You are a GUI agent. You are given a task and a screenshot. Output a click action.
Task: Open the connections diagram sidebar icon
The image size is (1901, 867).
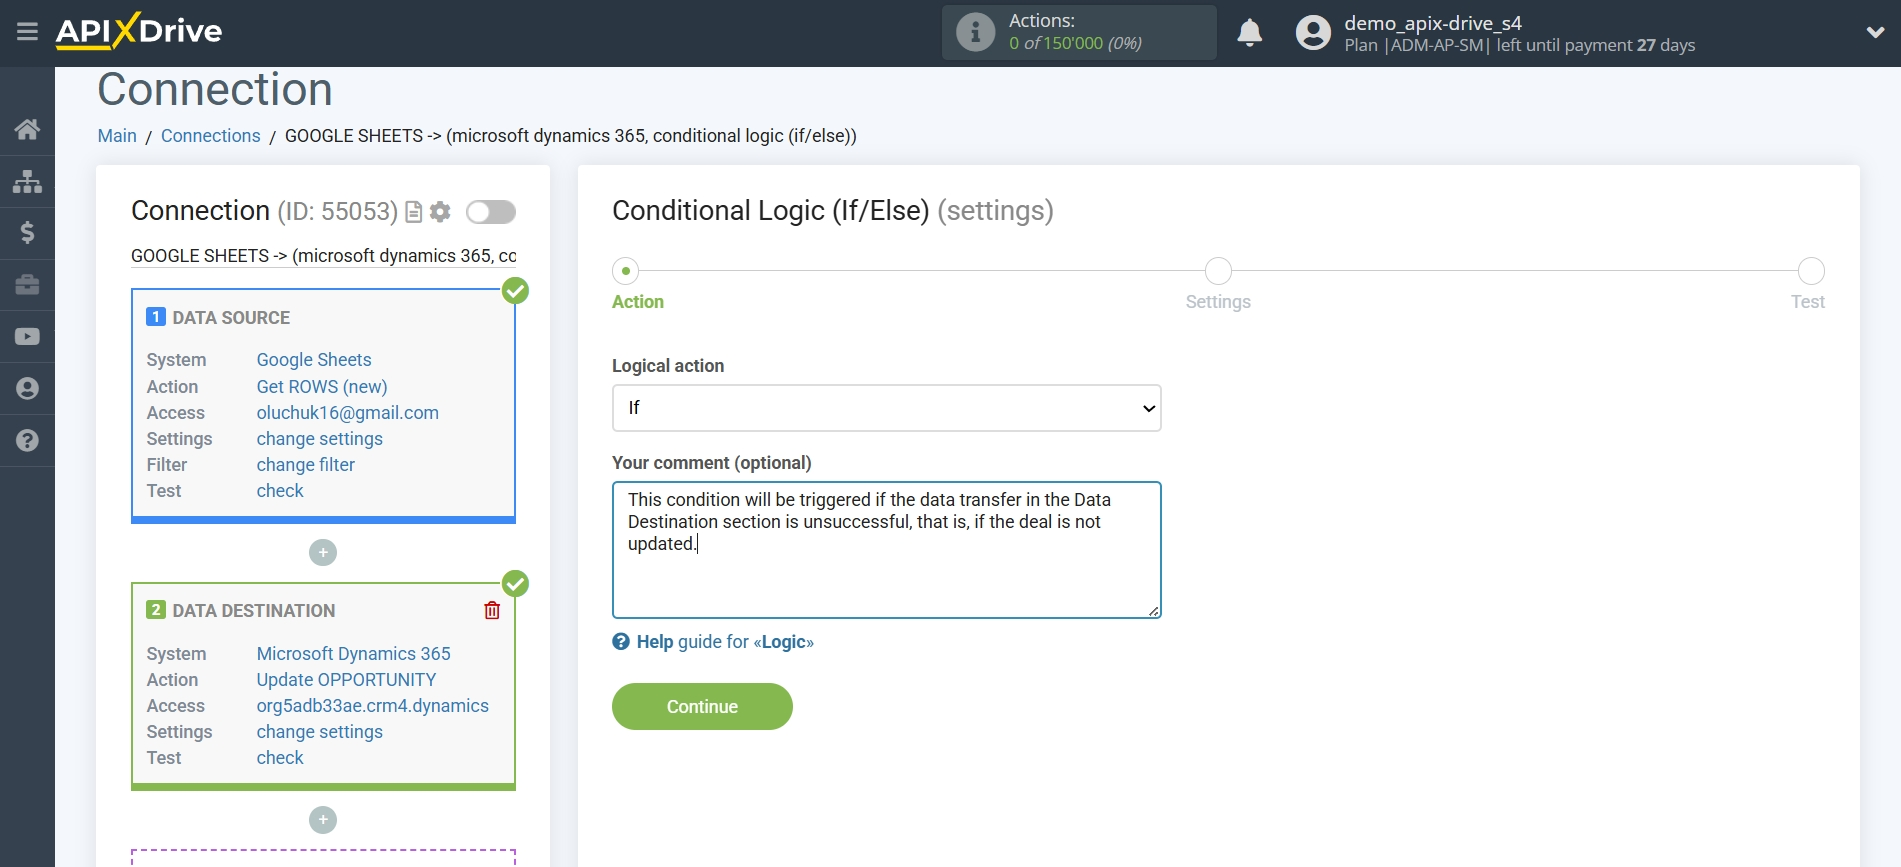(x=27, y=181)
